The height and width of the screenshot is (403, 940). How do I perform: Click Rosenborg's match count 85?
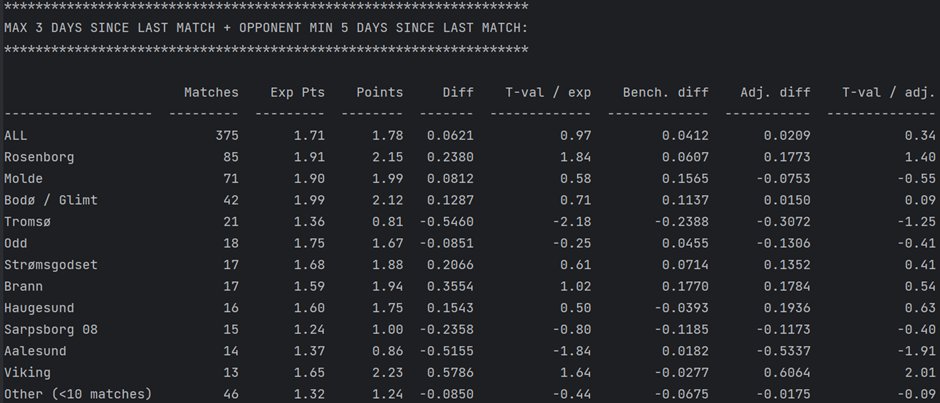point(231,157)
